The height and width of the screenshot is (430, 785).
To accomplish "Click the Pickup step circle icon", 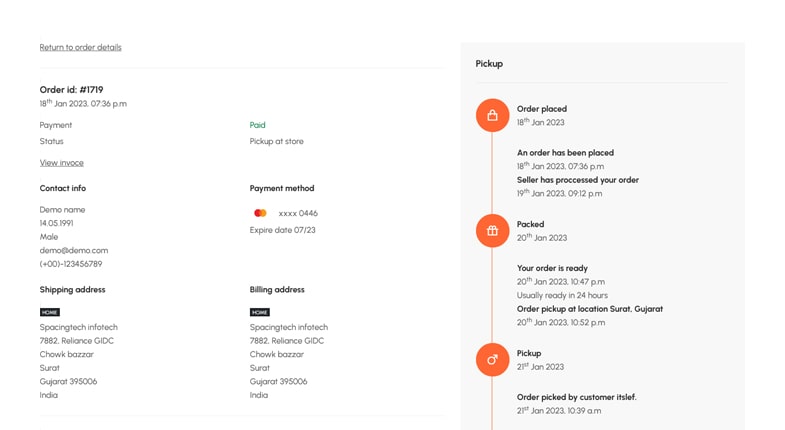I will [x=492, y=360].
